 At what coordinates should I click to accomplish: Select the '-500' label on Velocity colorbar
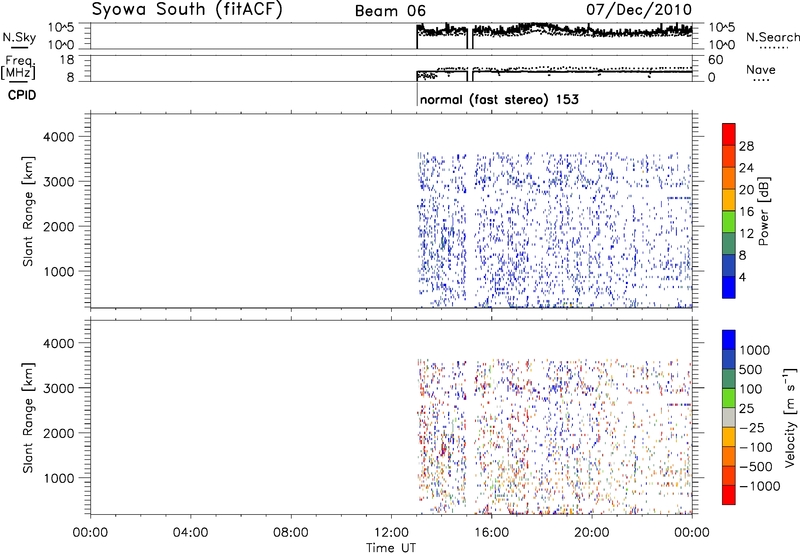point(756,466)
